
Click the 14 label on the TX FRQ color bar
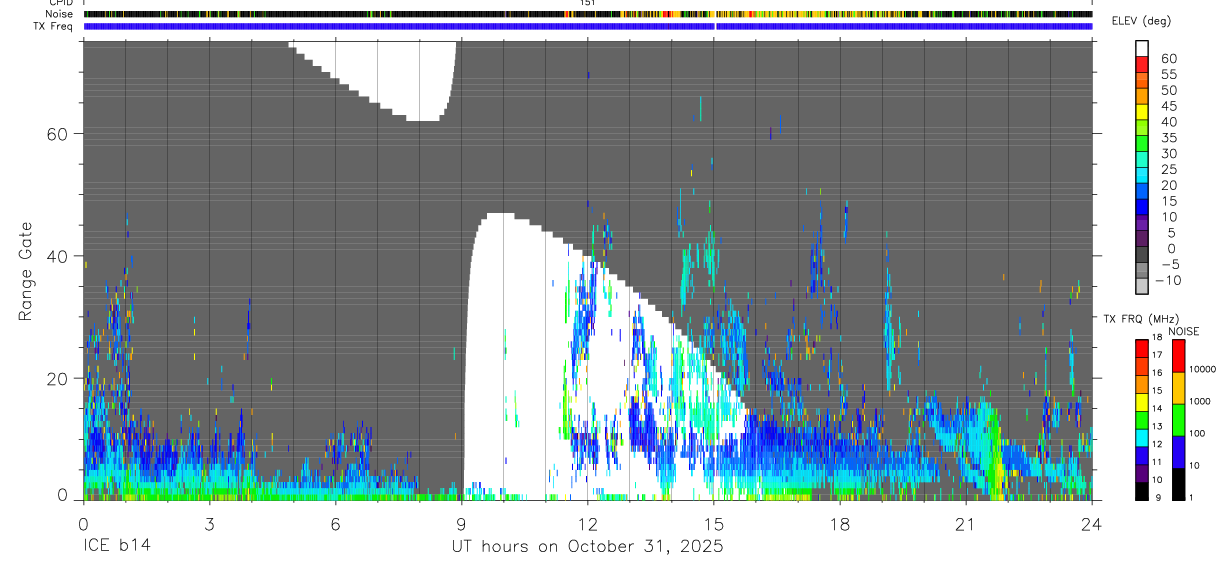pos(1157,408)
